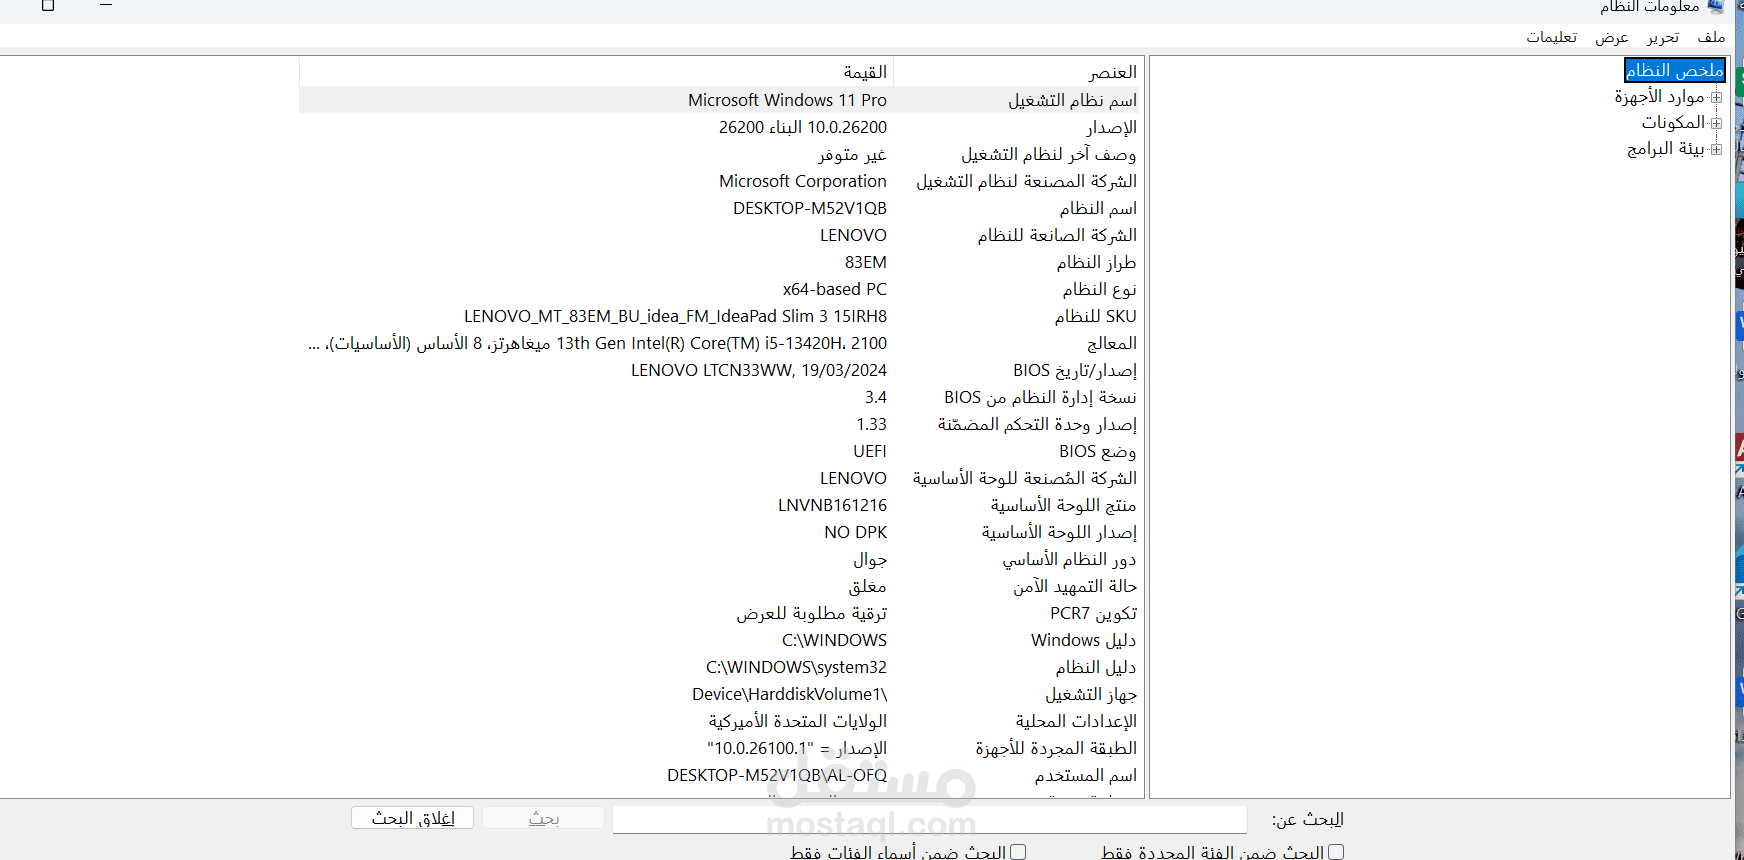Select the SKU للنظام row
Viewport: 1744px width, 860px height.
1095,316
